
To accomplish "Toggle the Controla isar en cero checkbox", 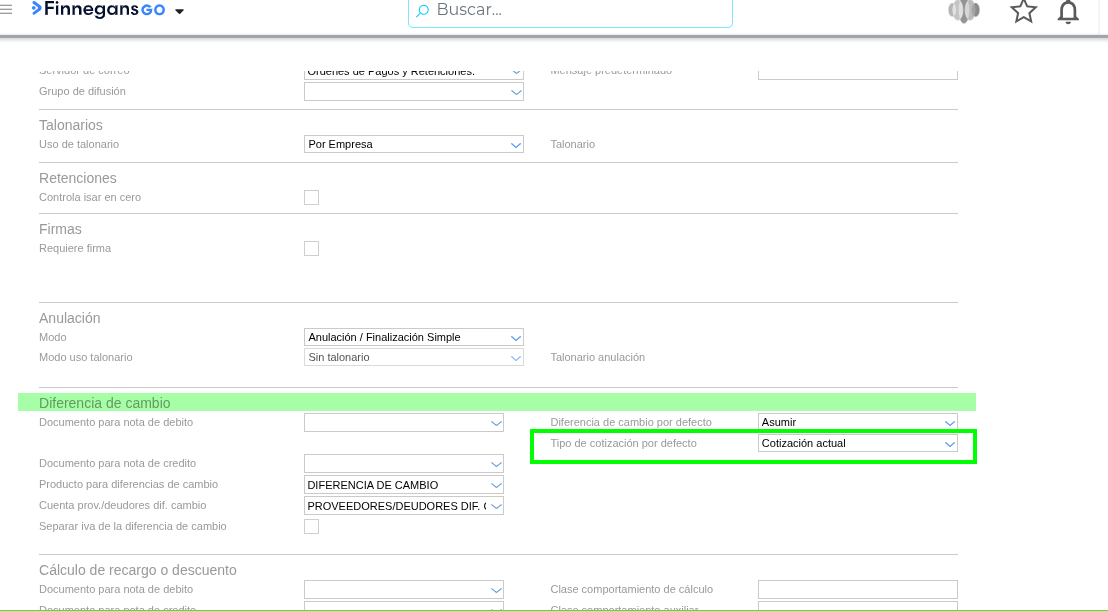I will pos(311,198).
